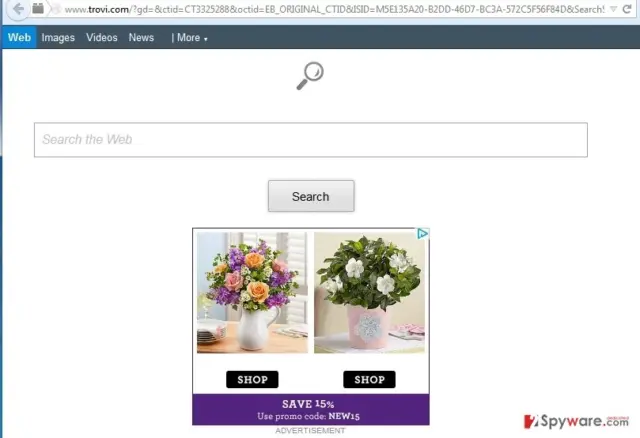Screen dimensions: 640x438
Task: Click SHOP under the gardenia plant
Action: click(369, 380)
